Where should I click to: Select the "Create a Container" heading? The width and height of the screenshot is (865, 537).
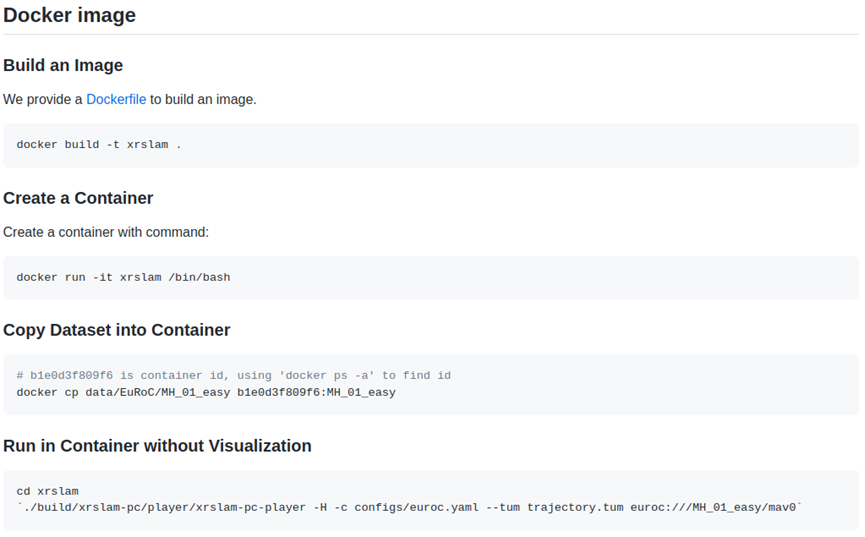pos(78,197)
